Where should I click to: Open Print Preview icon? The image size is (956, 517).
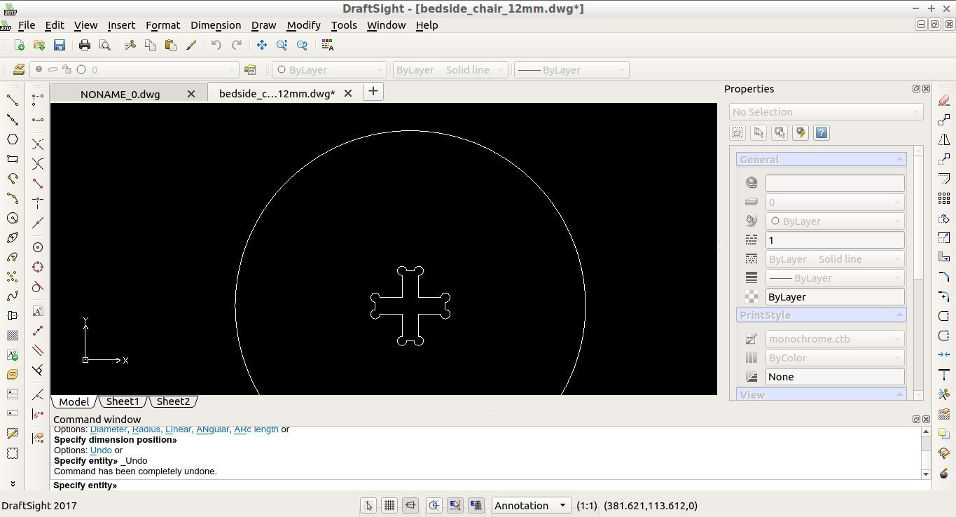[x=105, y=45]
